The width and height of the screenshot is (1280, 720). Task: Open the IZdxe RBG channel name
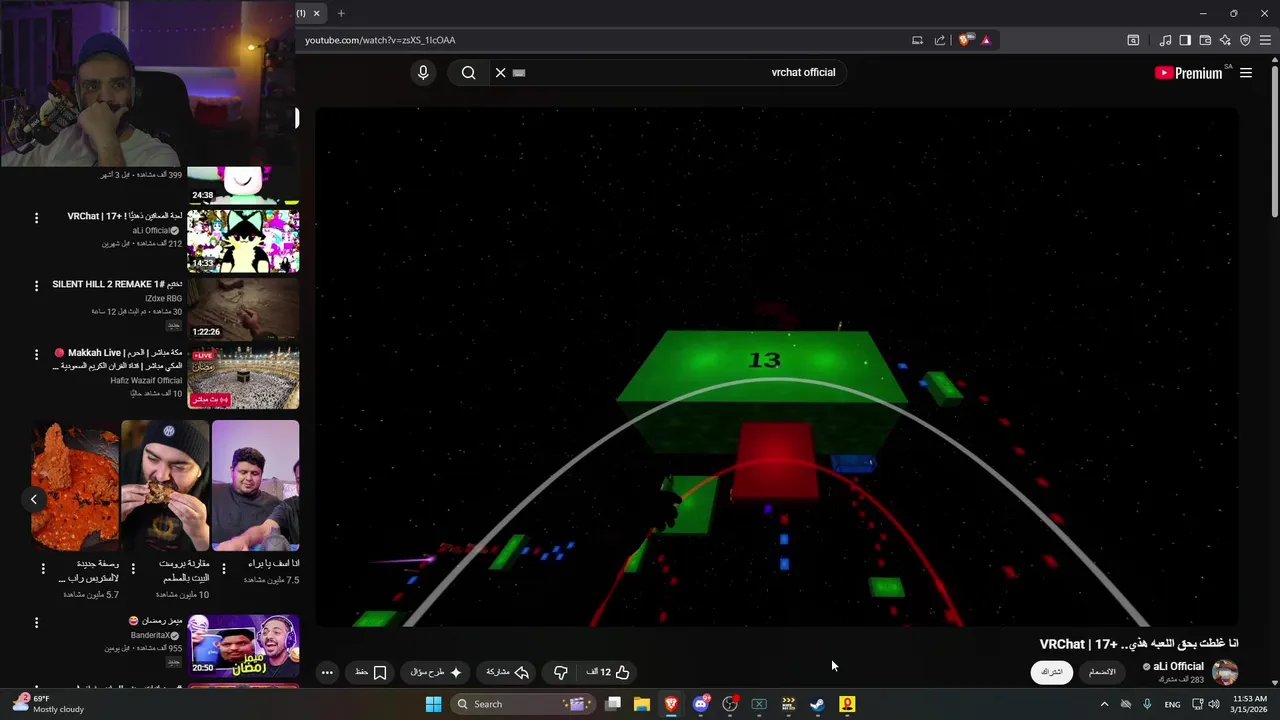tap(163, 299)
